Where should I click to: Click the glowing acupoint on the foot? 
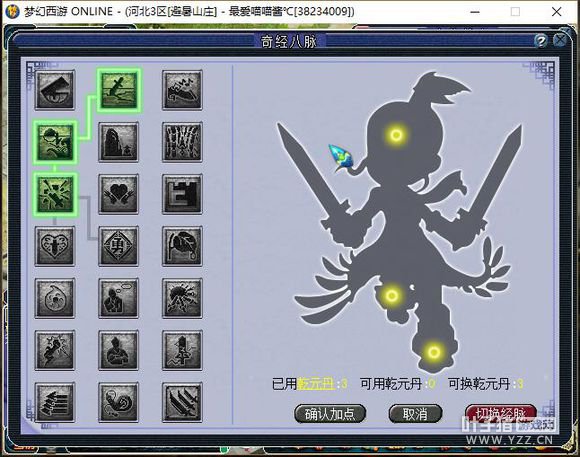pyautogui.click(x=434, y=352)
